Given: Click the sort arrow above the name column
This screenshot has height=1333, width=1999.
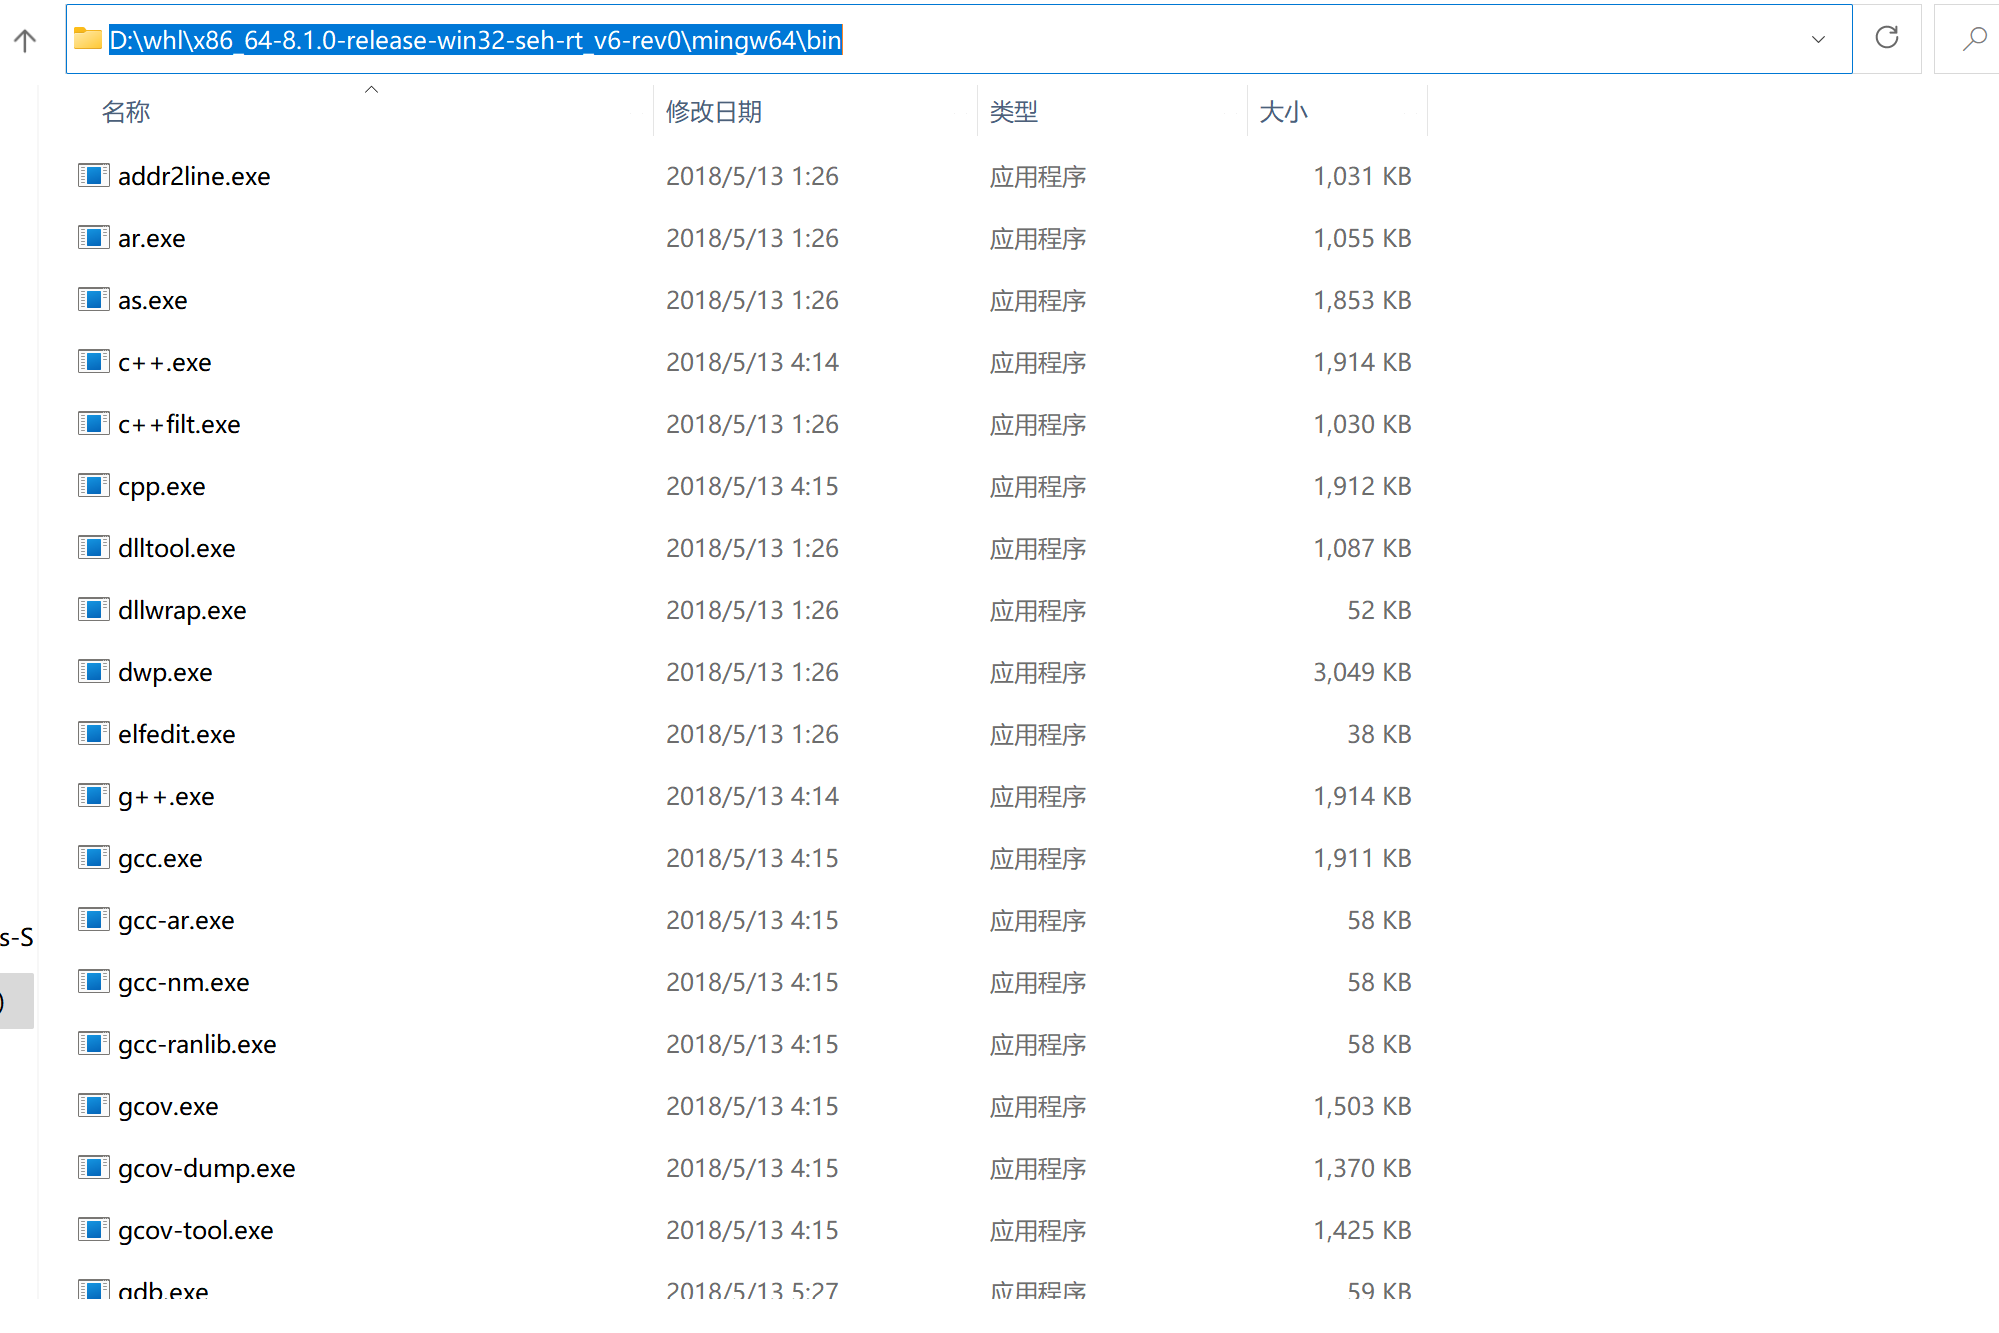Looking at the screenshot, I should coord(371,89).
